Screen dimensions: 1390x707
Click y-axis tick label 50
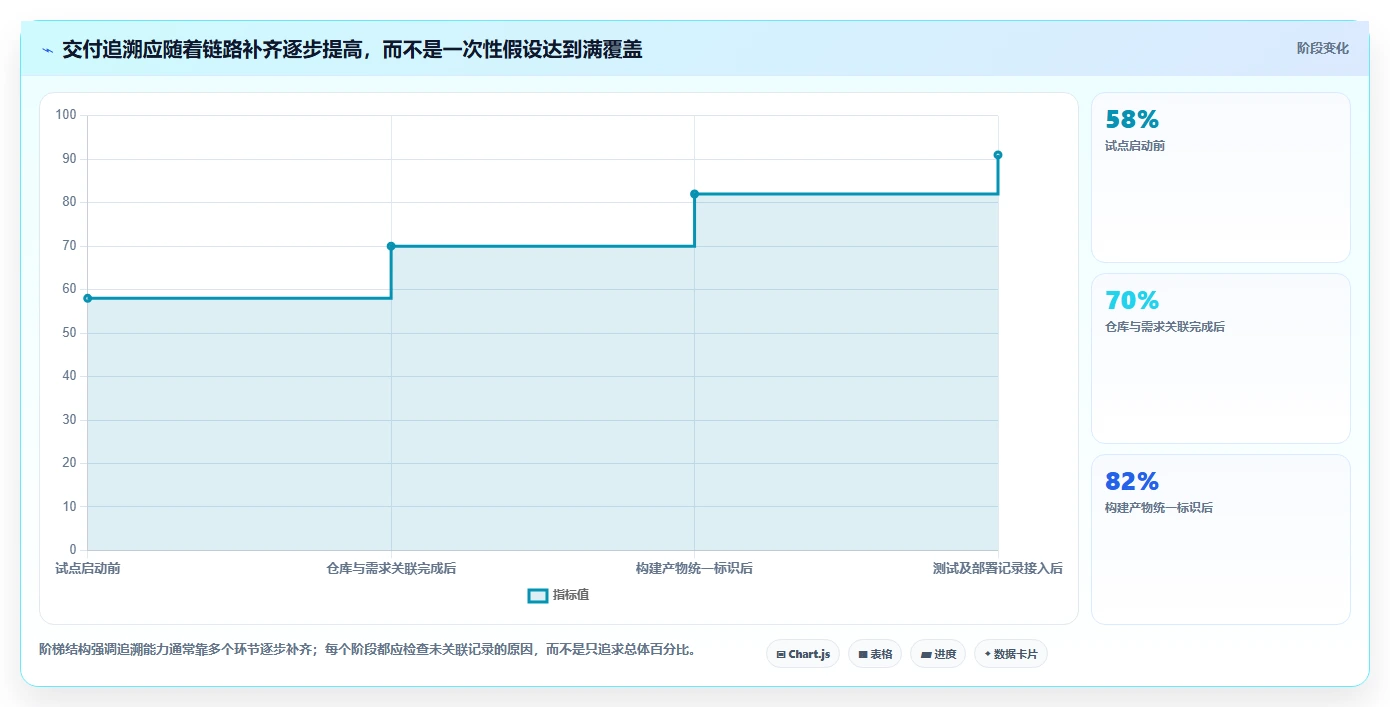click(x=69, y=333)
